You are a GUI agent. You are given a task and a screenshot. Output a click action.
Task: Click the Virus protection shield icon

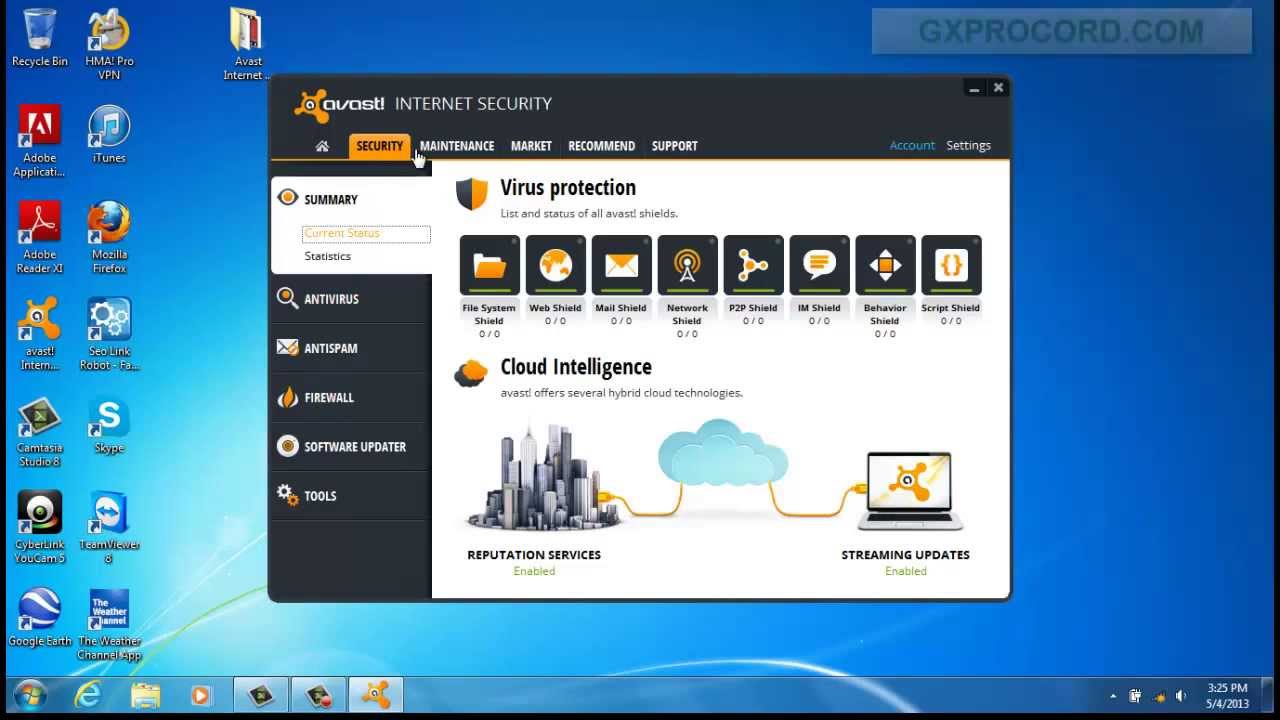click(x=472, y=194)
